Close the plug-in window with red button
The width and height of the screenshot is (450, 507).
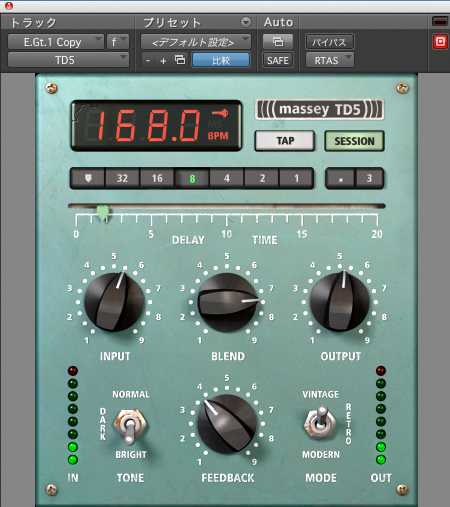click(9, 5)
